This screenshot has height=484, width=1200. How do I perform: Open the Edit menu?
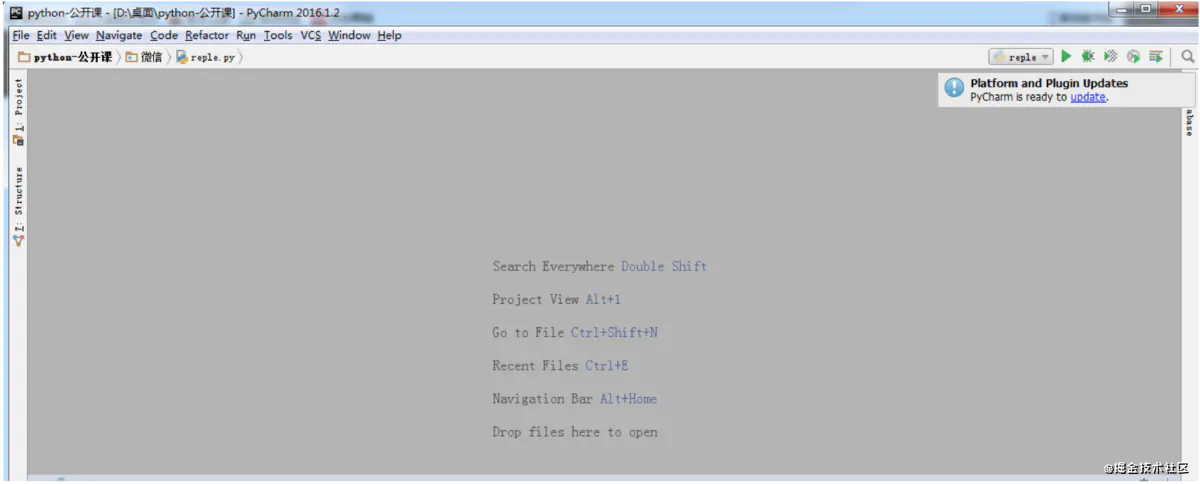[x=47, y=35]
